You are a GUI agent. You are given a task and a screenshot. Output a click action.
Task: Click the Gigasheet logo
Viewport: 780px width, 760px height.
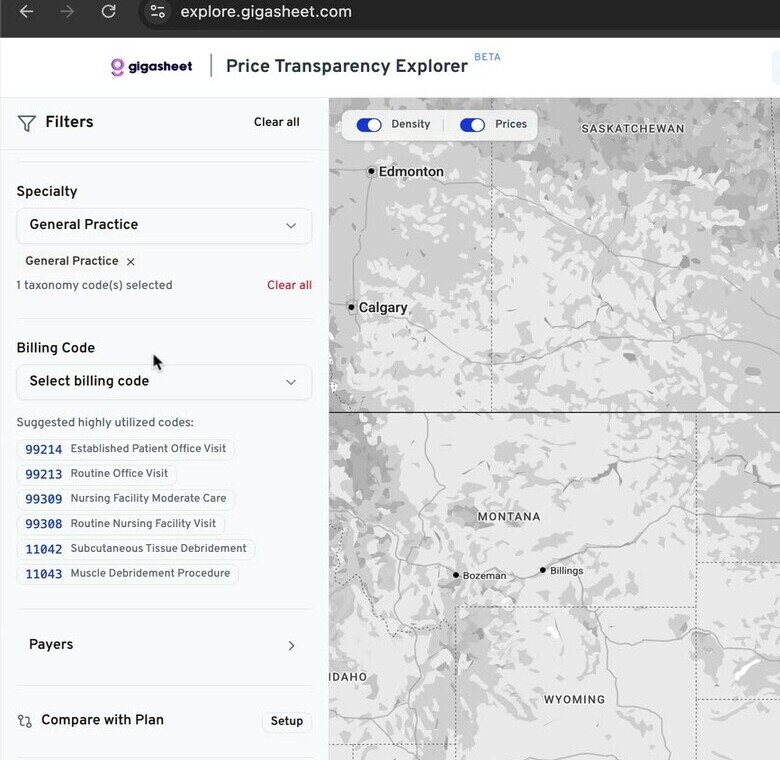[151, 66]
